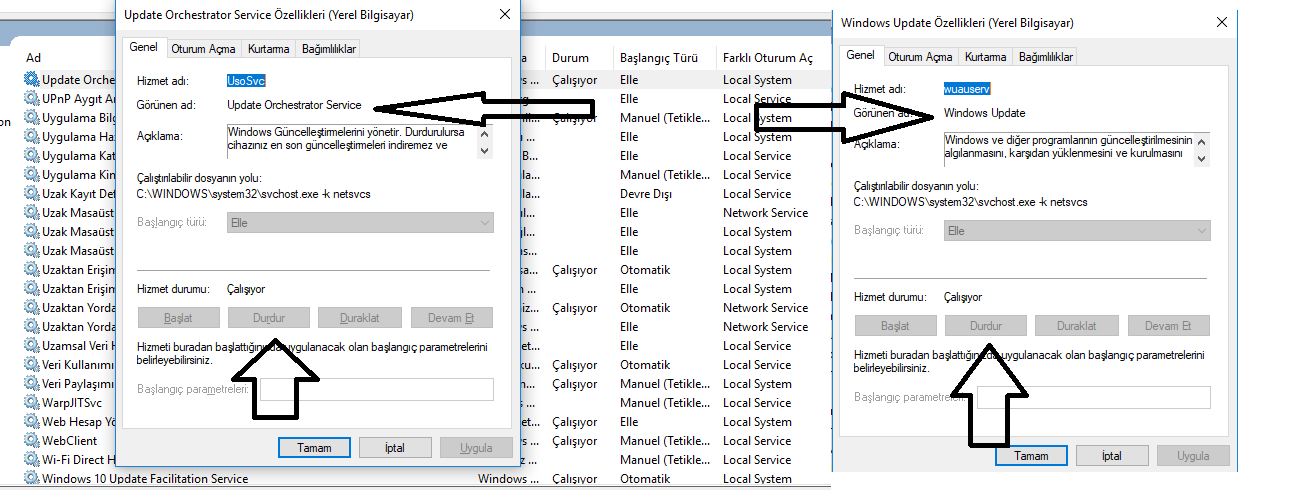Screen dimensions: 1312x490
Task: Open Oturum Açma tab in Update Orchestrator properties
Action: tap(203, 49)
